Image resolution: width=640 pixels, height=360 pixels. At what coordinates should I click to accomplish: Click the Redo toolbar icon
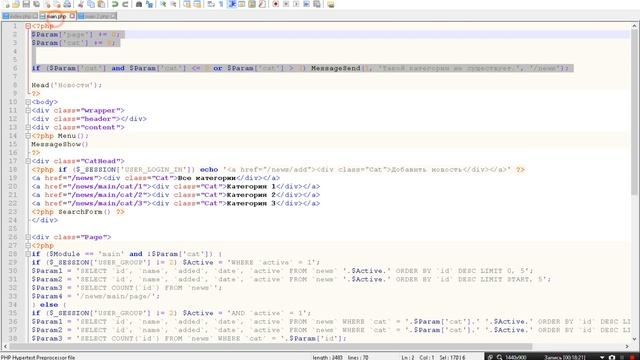[x=125, y=4]
